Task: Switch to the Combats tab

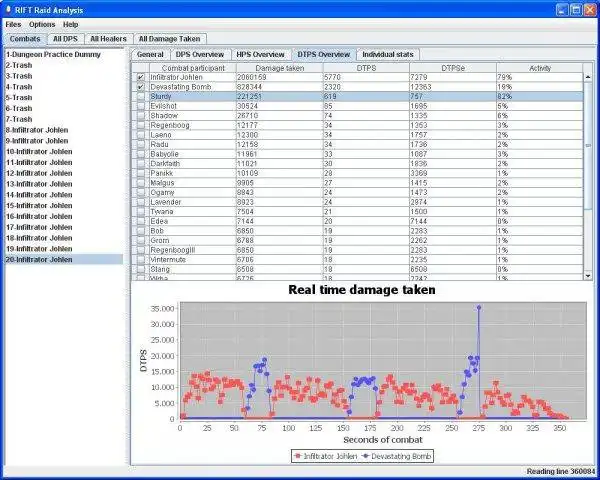Action: [25, 39]
